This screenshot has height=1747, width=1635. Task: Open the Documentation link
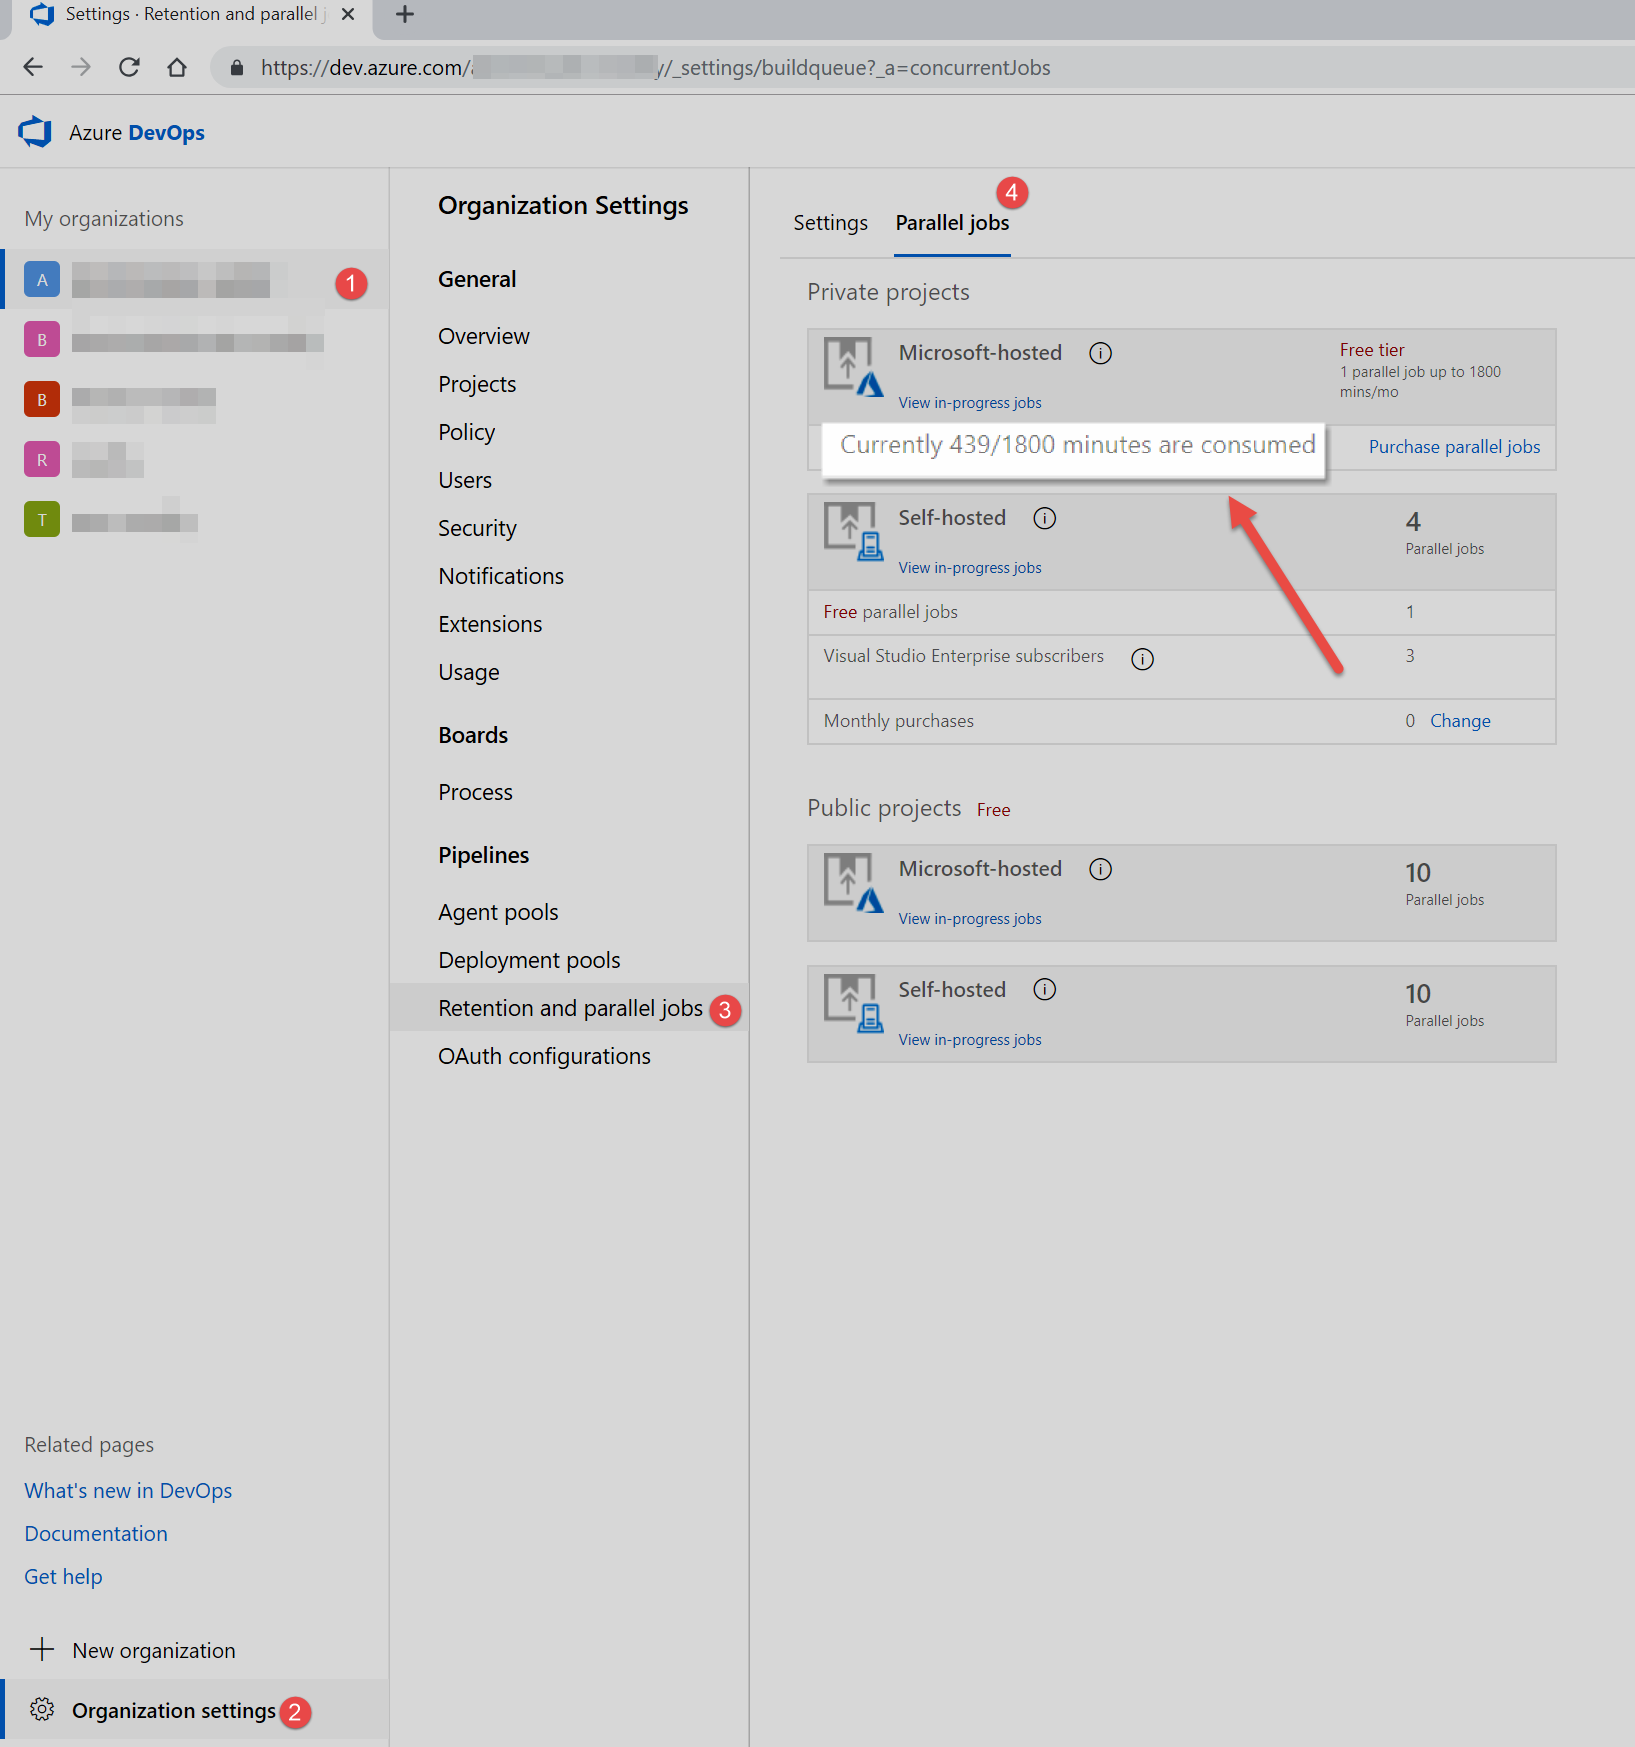96,1534
